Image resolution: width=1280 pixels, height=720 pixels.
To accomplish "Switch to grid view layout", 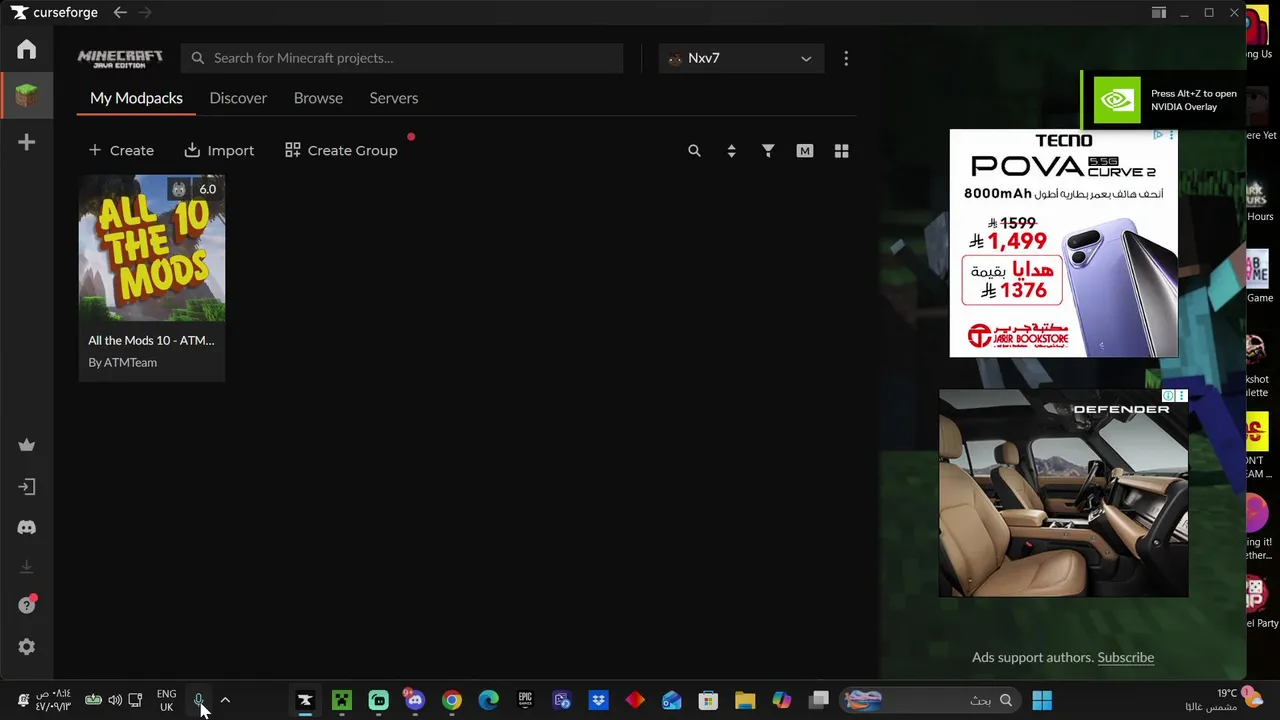I will pyautogui.click(x=842, y=151).
